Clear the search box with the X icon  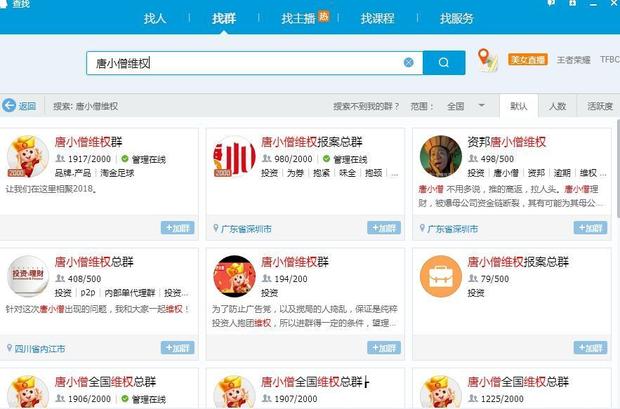pos(408,62)
